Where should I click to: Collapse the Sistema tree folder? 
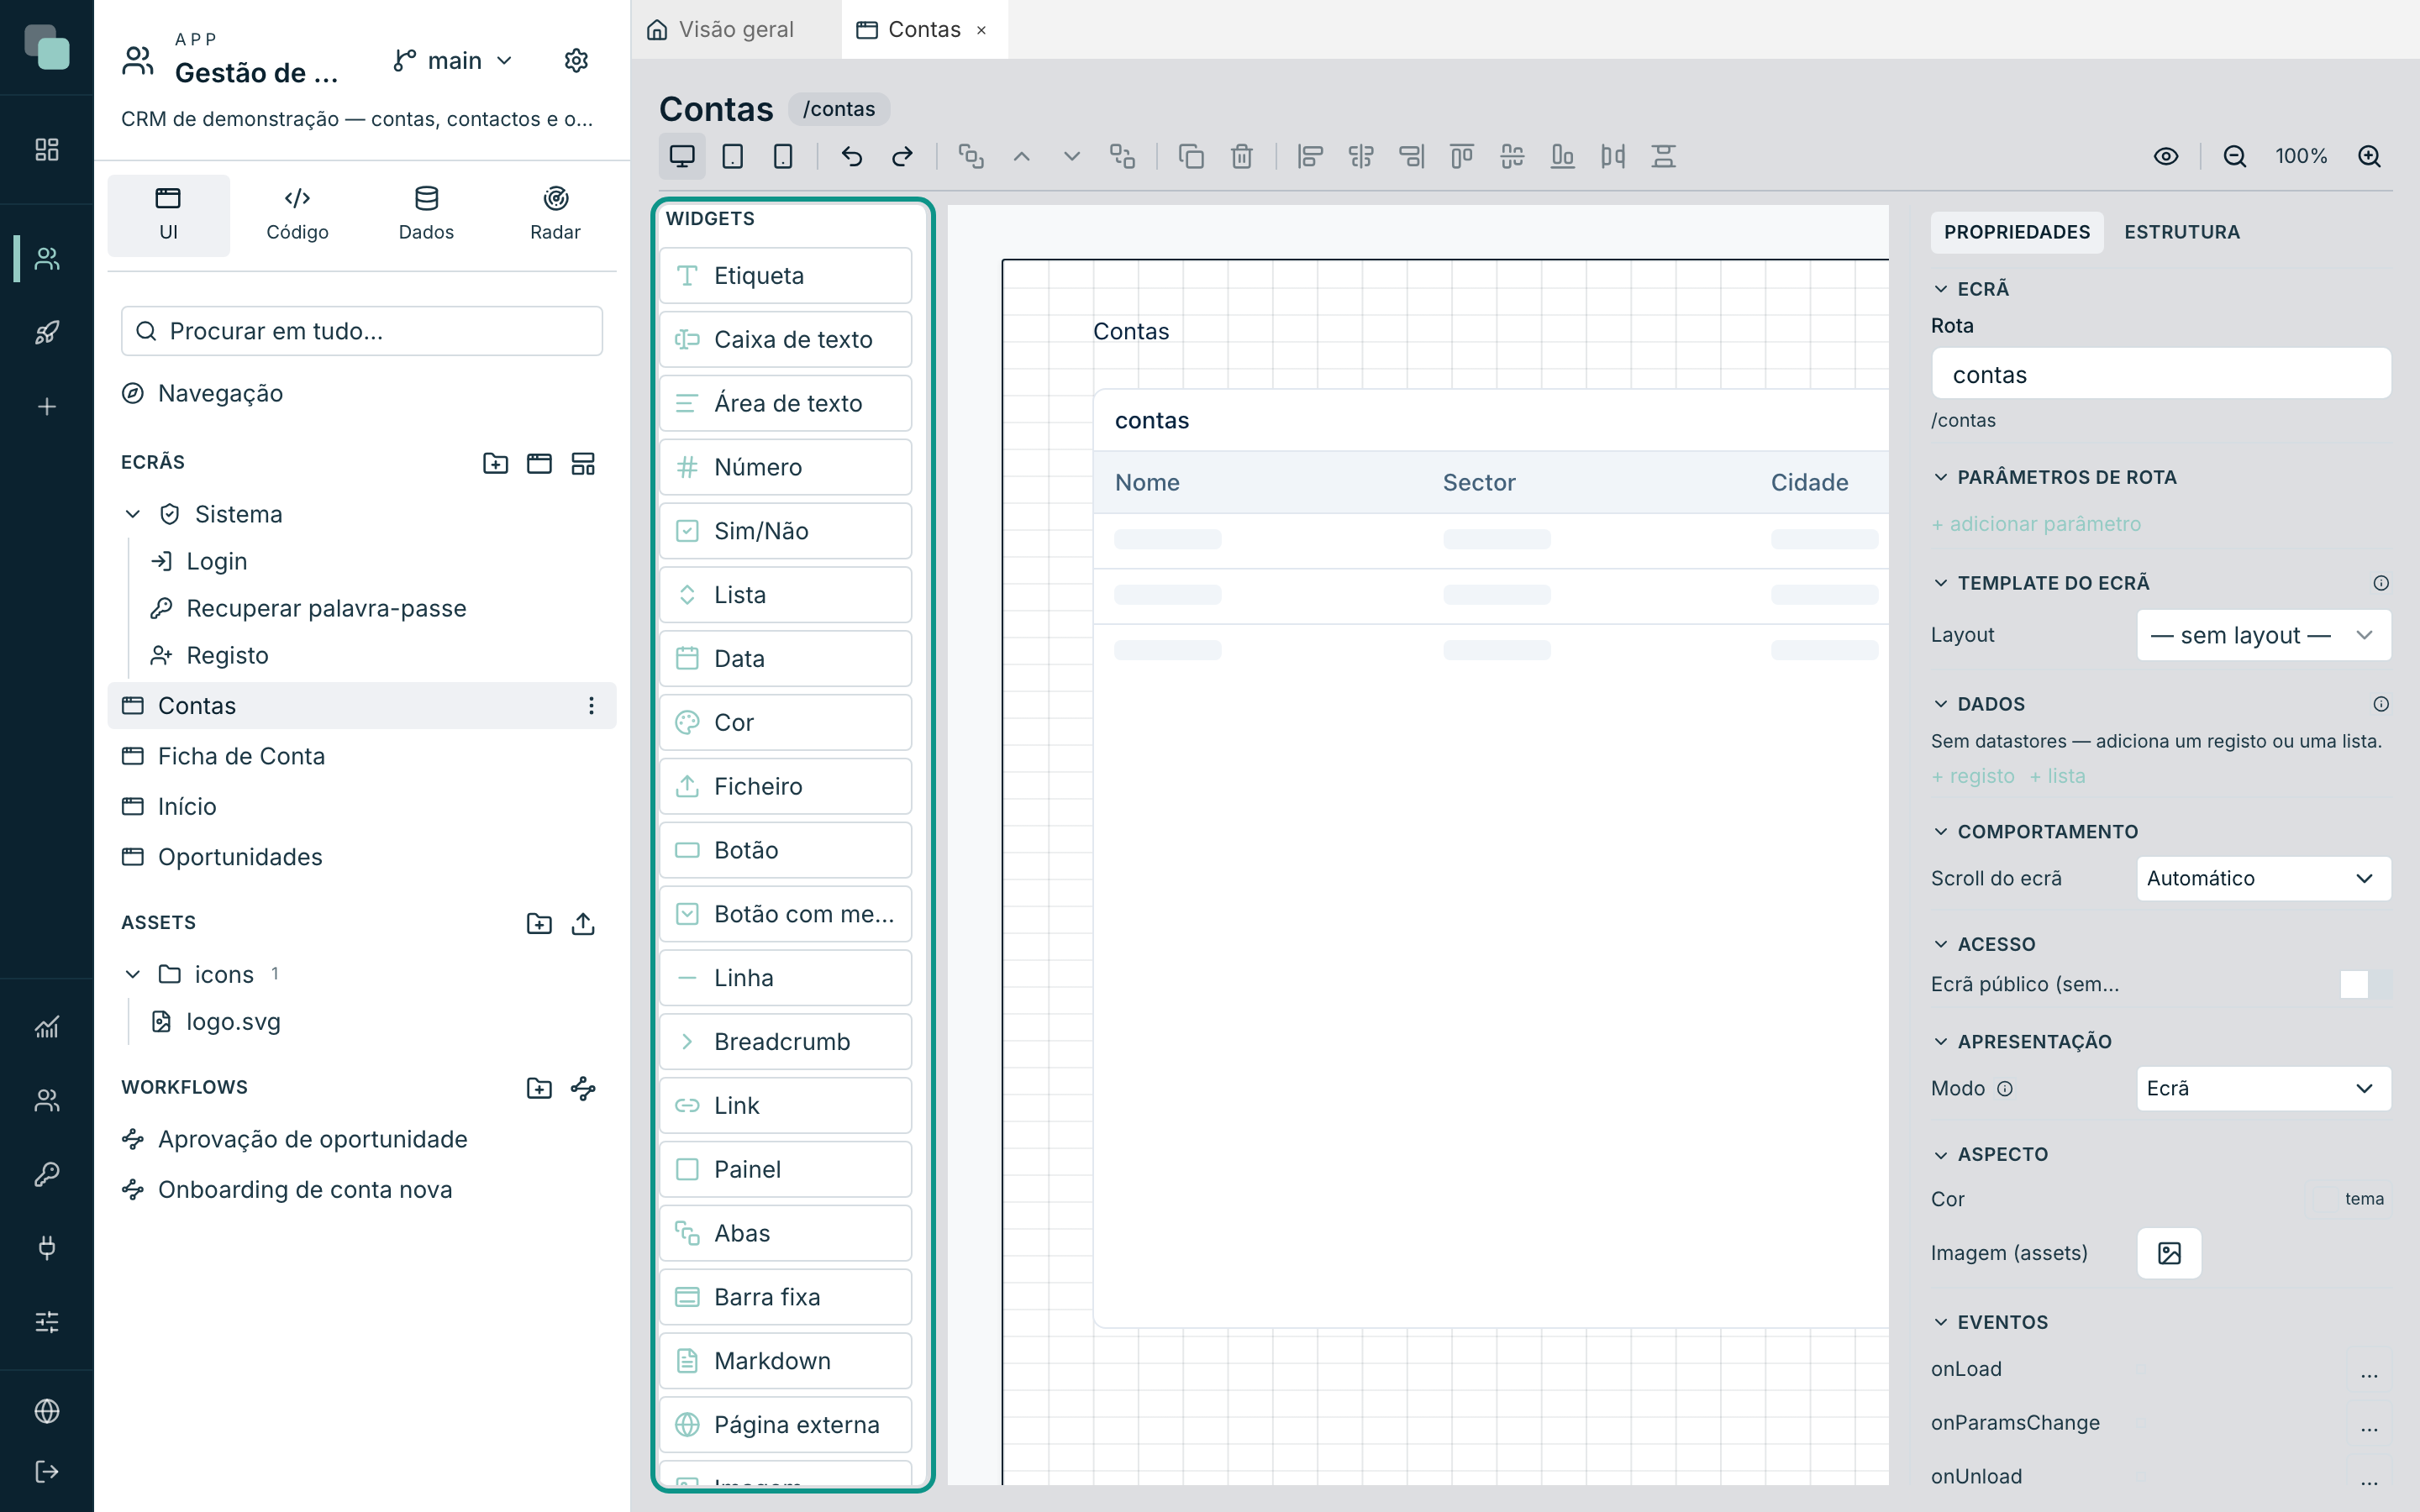(133, 514)
